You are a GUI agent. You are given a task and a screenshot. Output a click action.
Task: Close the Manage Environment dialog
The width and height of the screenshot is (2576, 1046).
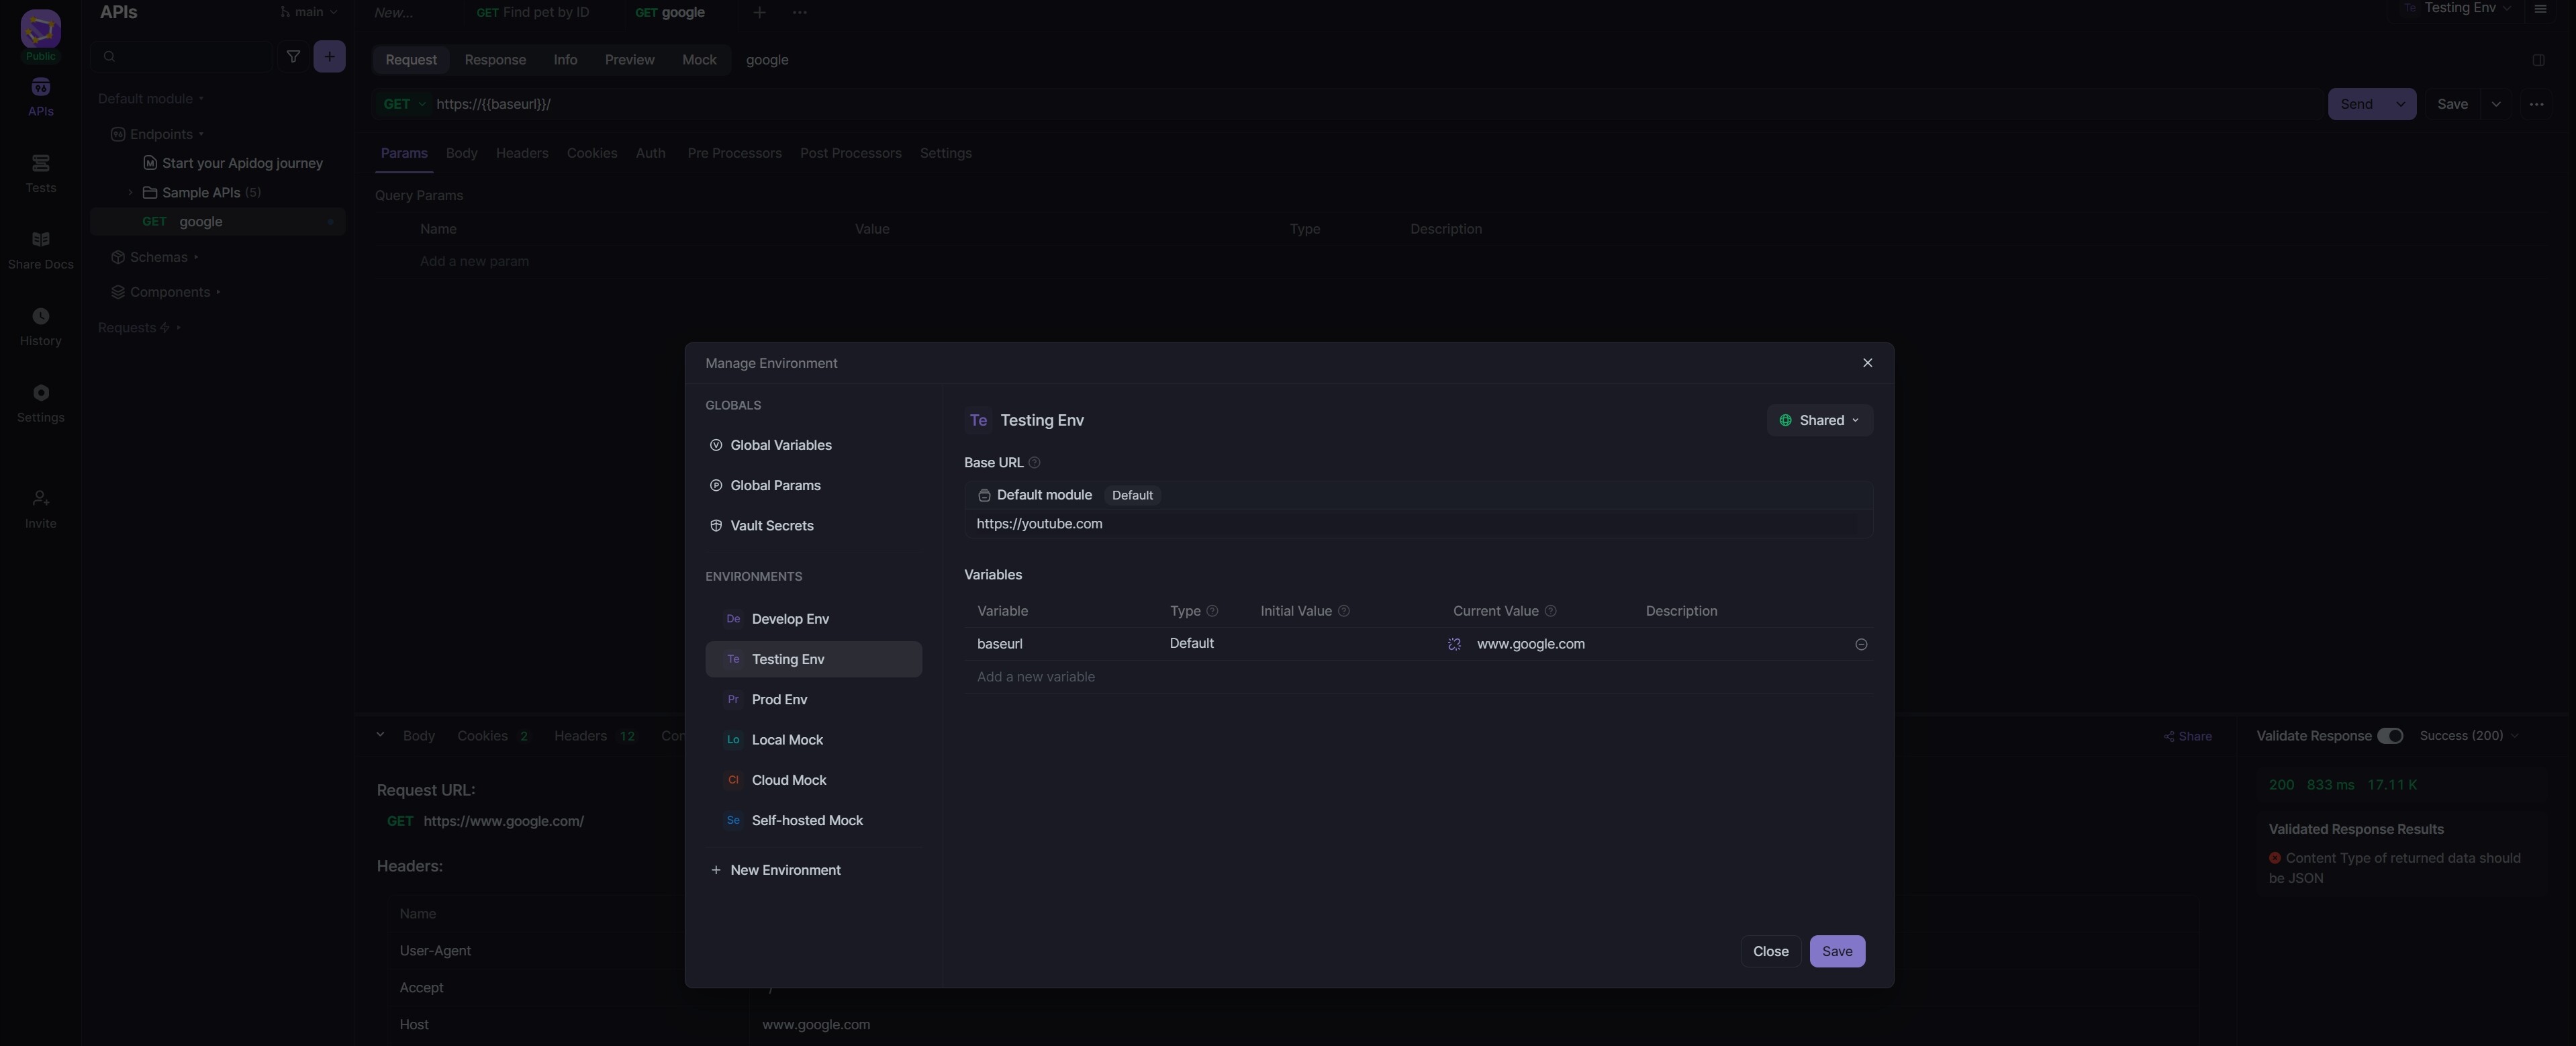[x=1867, y=363]
